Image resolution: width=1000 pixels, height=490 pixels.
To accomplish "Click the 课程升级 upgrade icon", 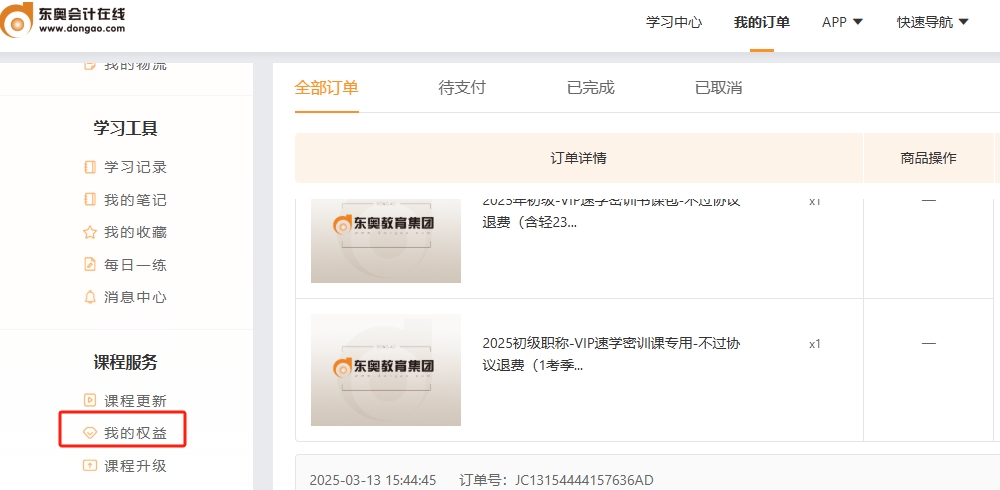I will point(90,465).
